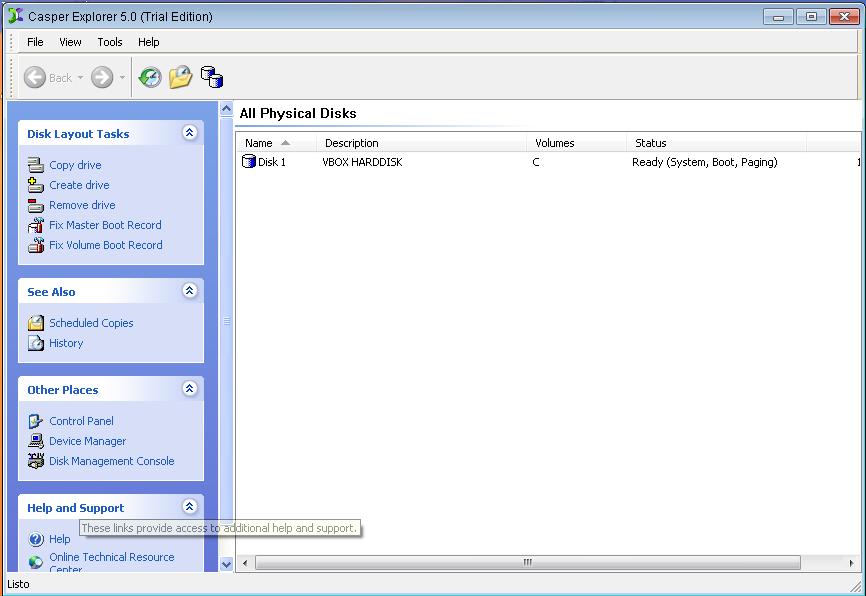This screenshot has height=596, width=866.
Task: Click the Online Technical Resource Center globe icon
Action: pos(36,562)
